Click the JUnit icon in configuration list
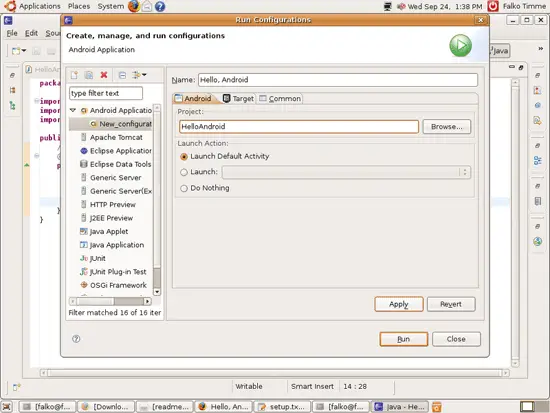This screenshot has height=413, width=550. point(84,258)
